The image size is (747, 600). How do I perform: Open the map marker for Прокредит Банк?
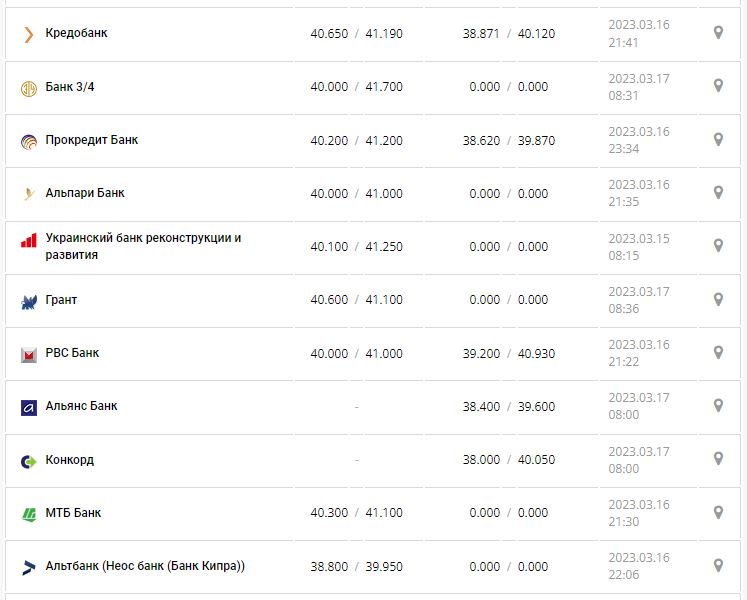point(718,140)
